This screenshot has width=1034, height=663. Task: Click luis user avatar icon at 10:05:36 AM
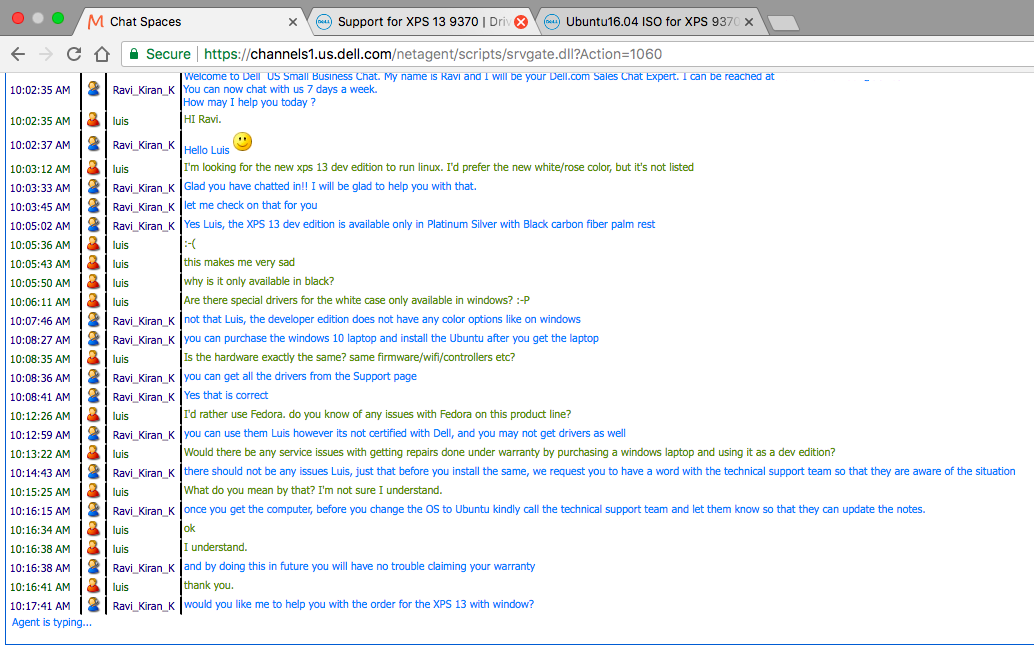(x=94, y=243)
